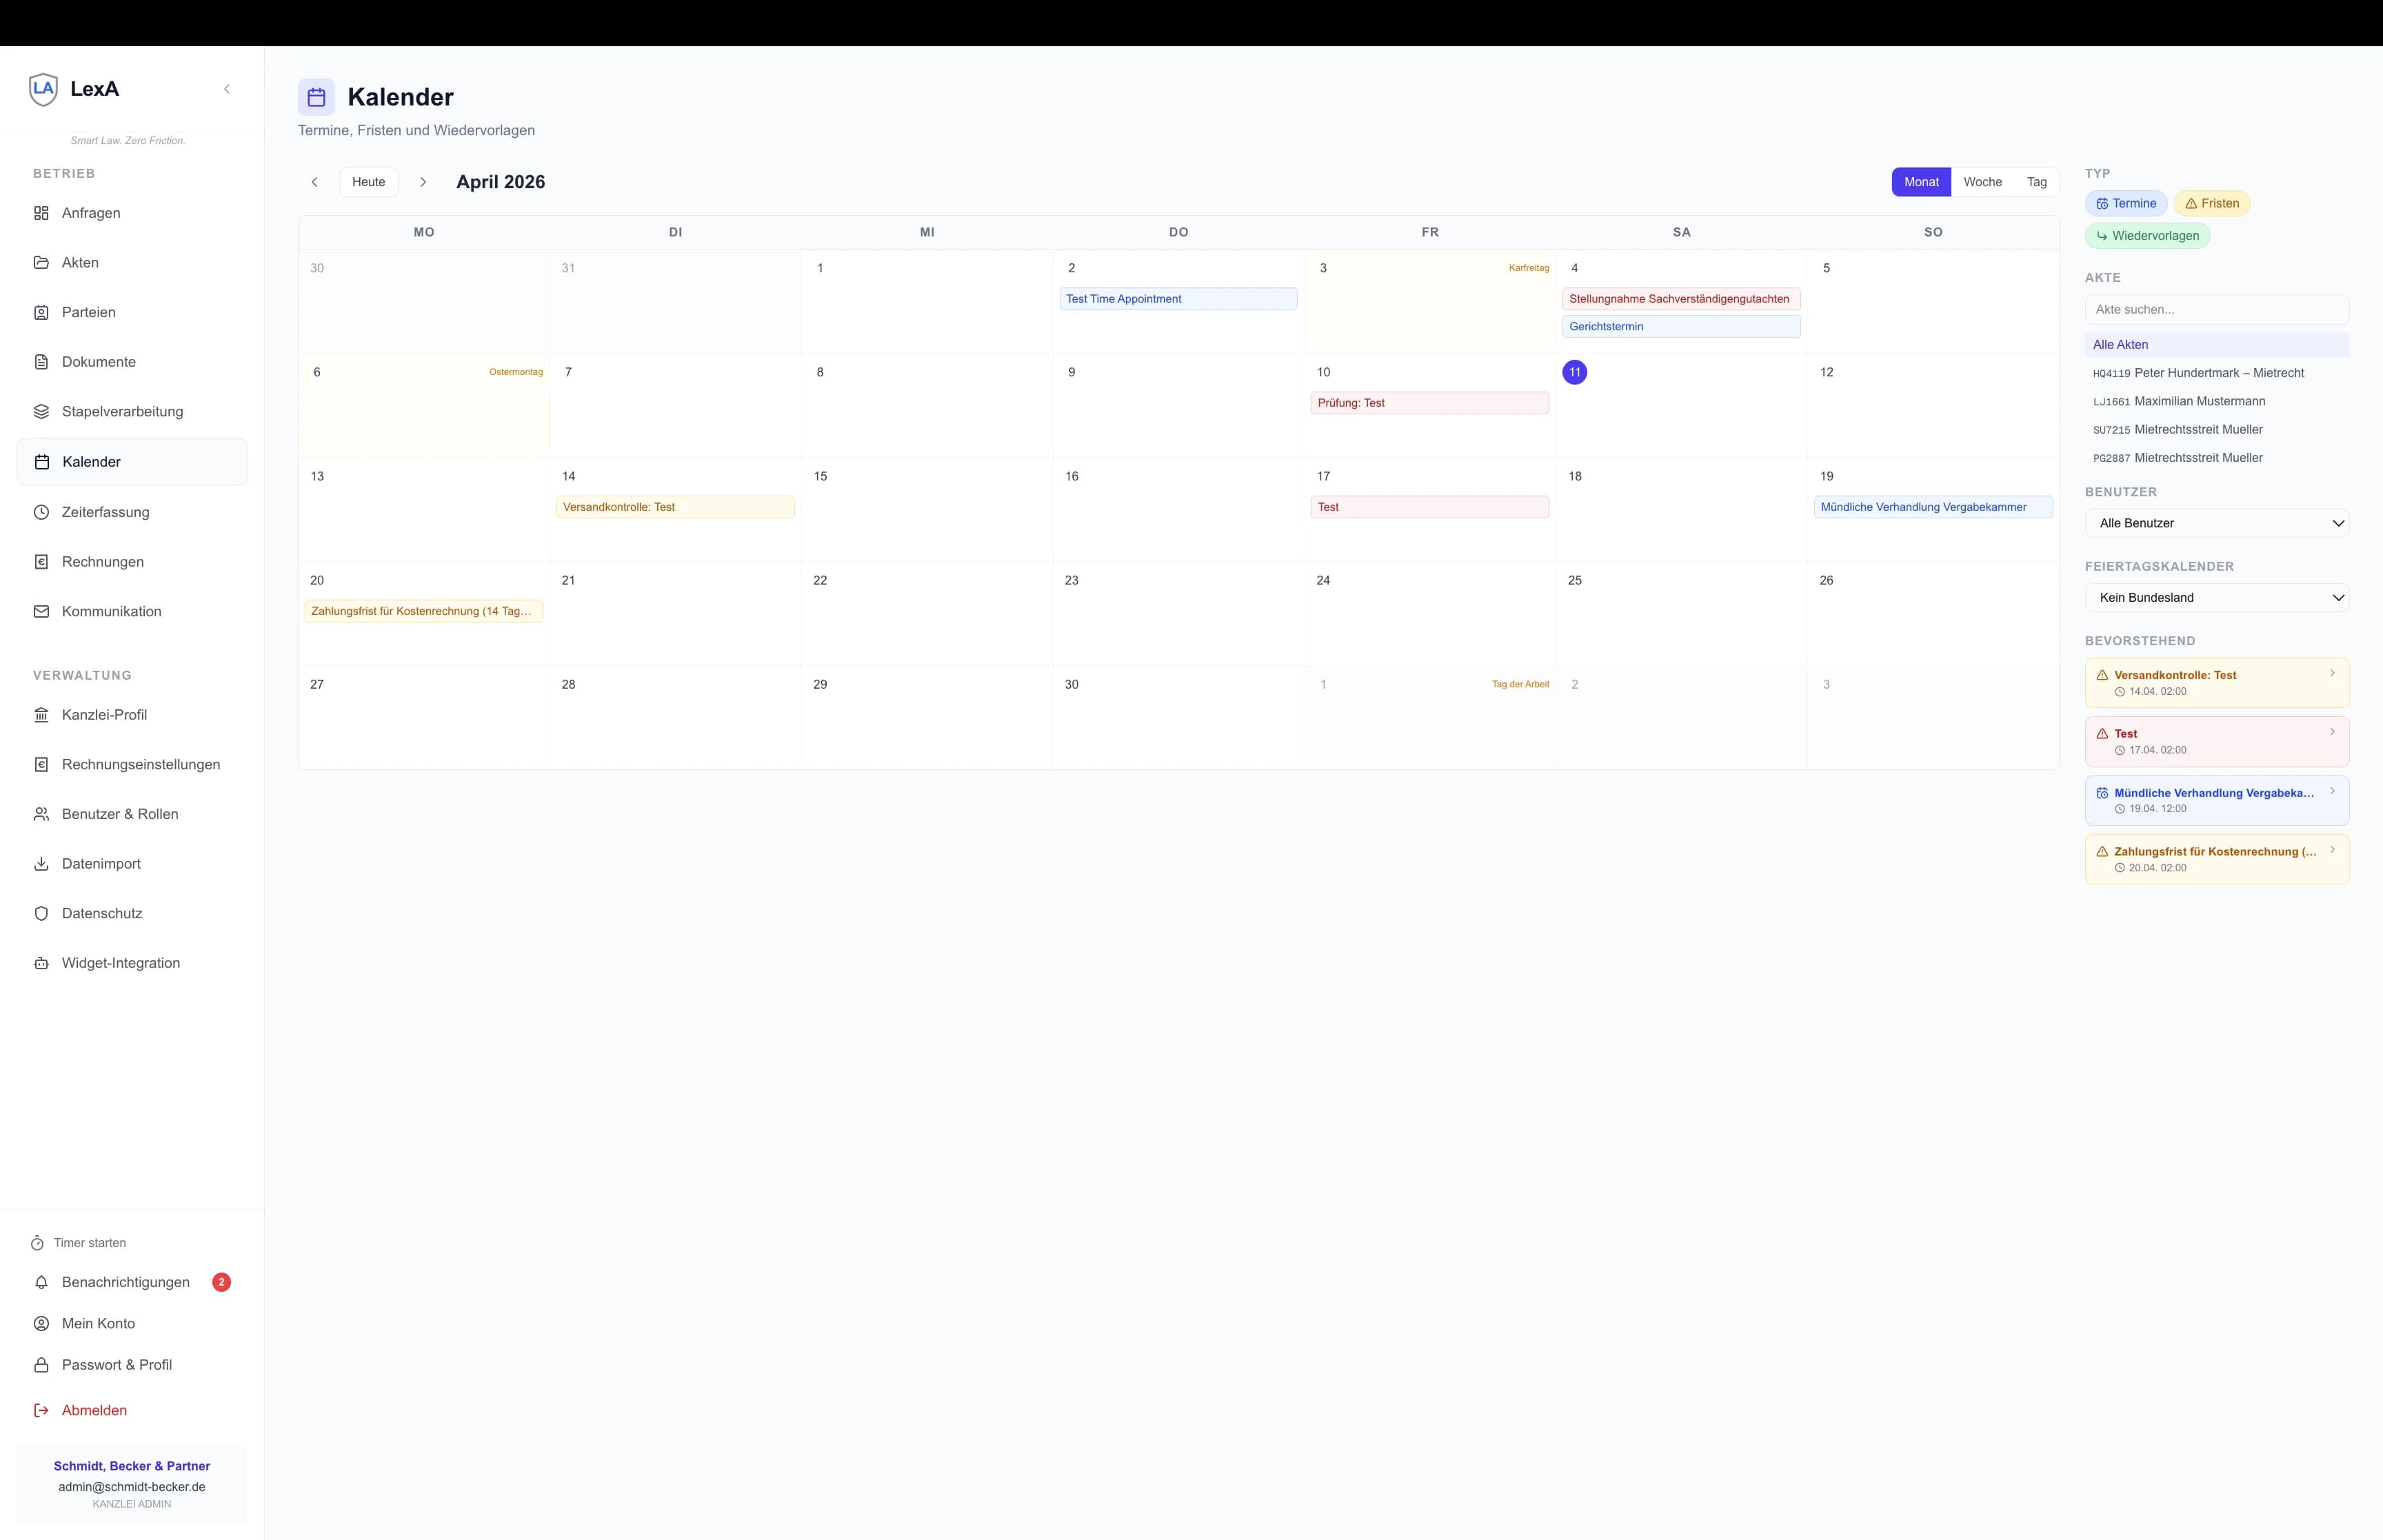Image resolution: width=2383 pixels, height=1540 pixels.
Task: Switch to the Tag view tab
Action: [x=2036, y=182]
